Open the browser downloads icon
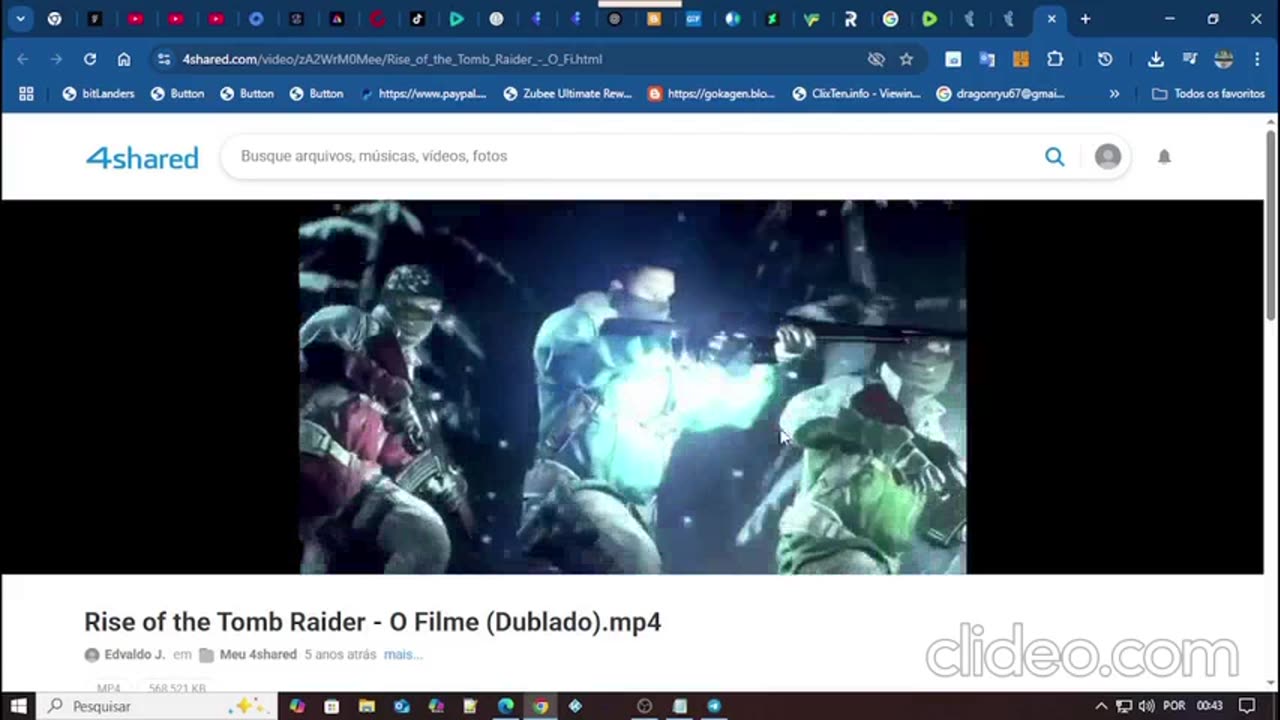This screenshot has height=720, width=1280. click(1155, 59)
